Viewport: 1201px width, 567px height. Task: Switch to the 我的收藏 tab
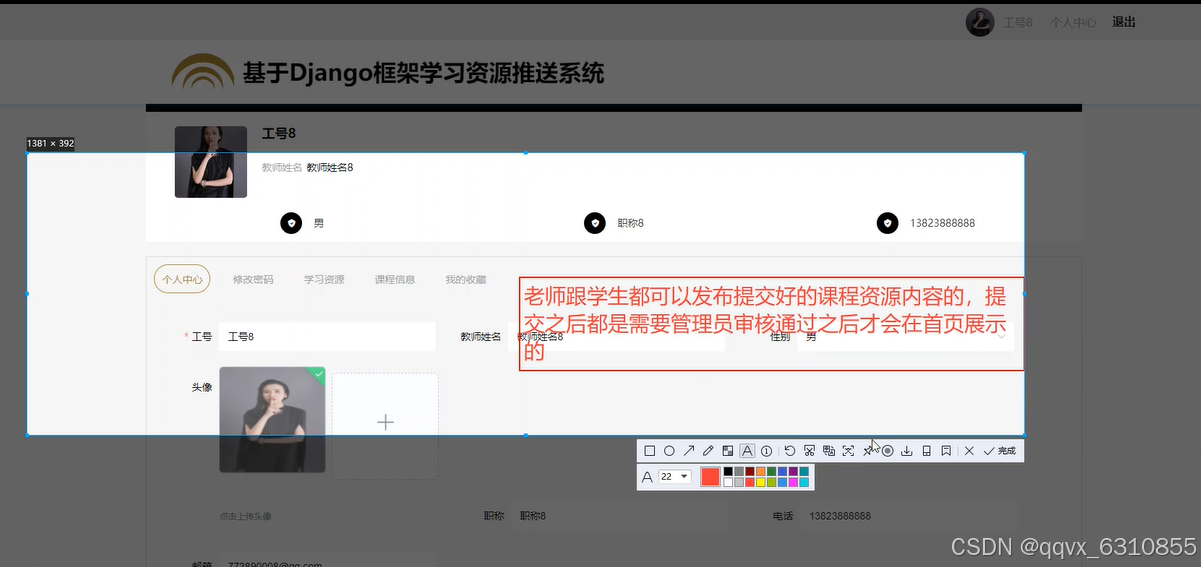pos(466,280)
